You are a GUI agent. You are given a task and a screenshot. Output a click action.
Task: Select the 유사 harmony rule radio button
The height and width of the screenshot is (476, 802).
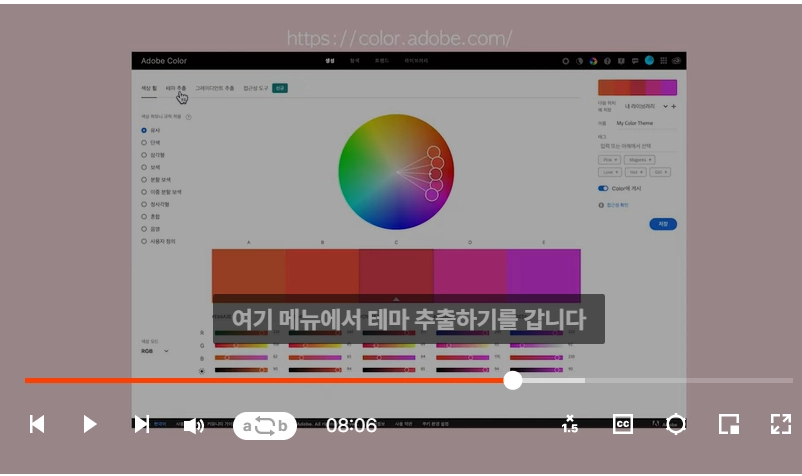click(144, 130)
